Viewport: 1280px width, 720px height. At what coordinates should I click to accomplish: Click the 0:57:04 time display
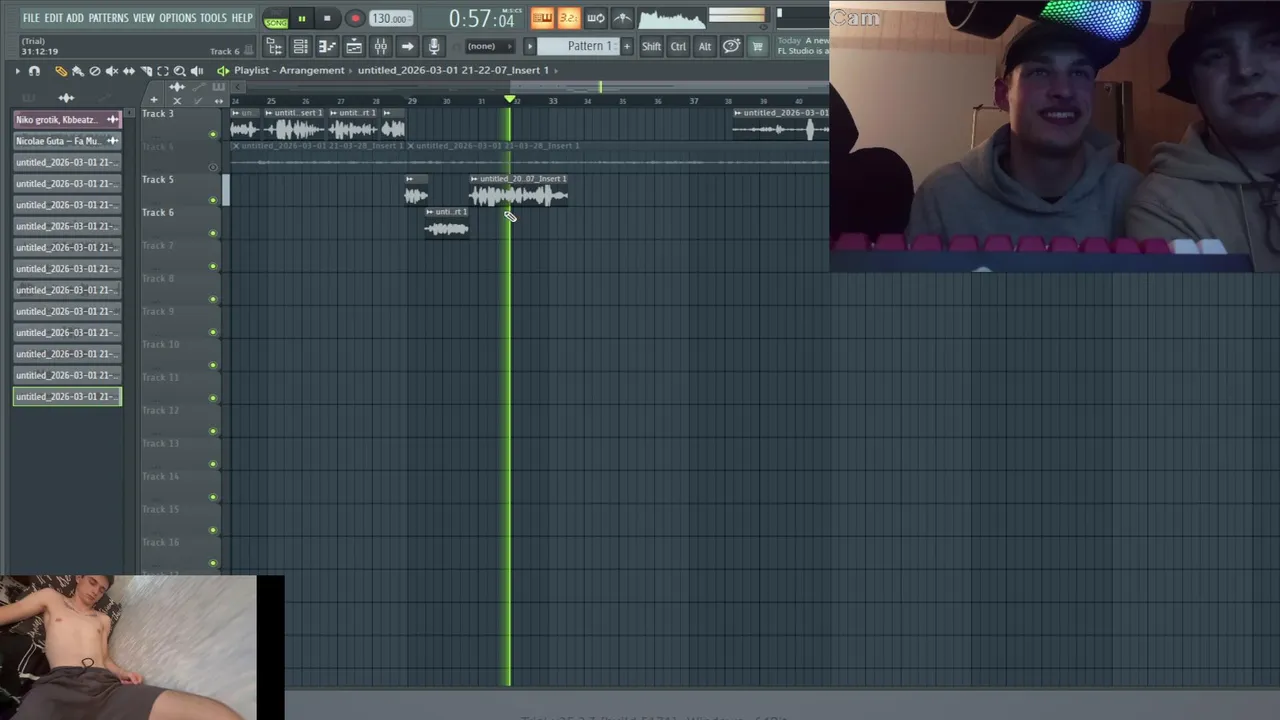click(x=482, y=19)
